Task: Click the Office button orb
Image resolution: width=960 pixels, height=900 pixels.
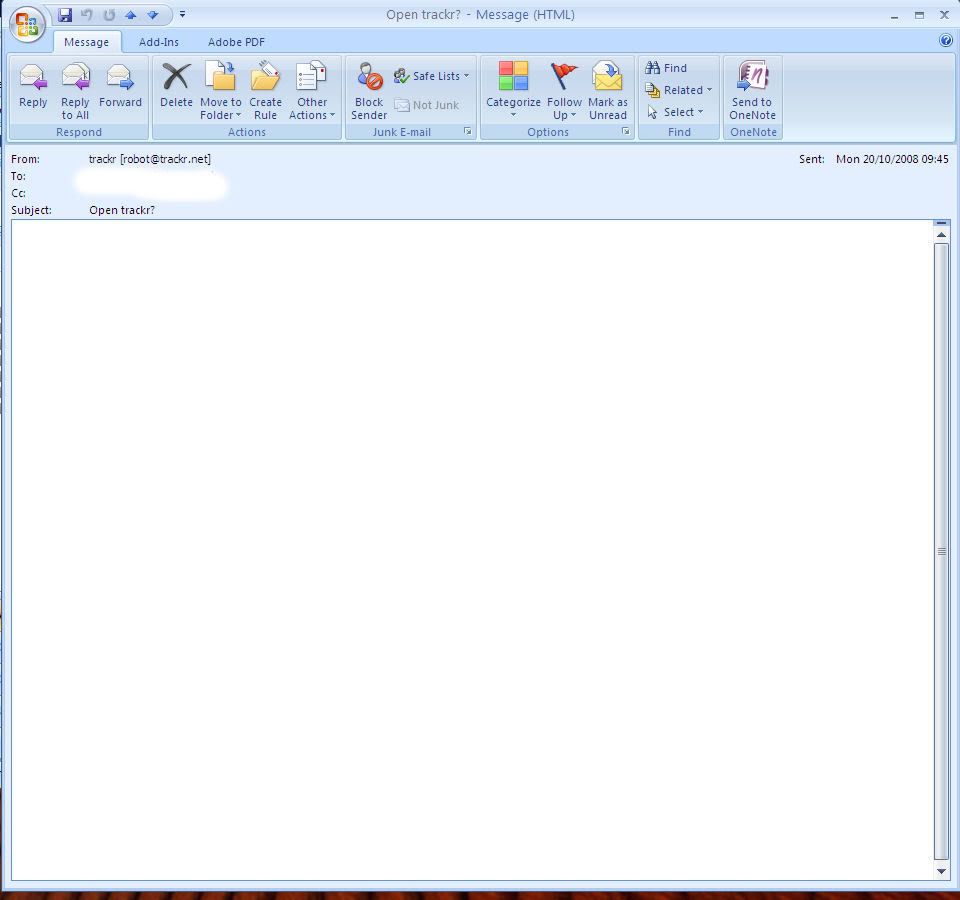Action: click(27, 24)
